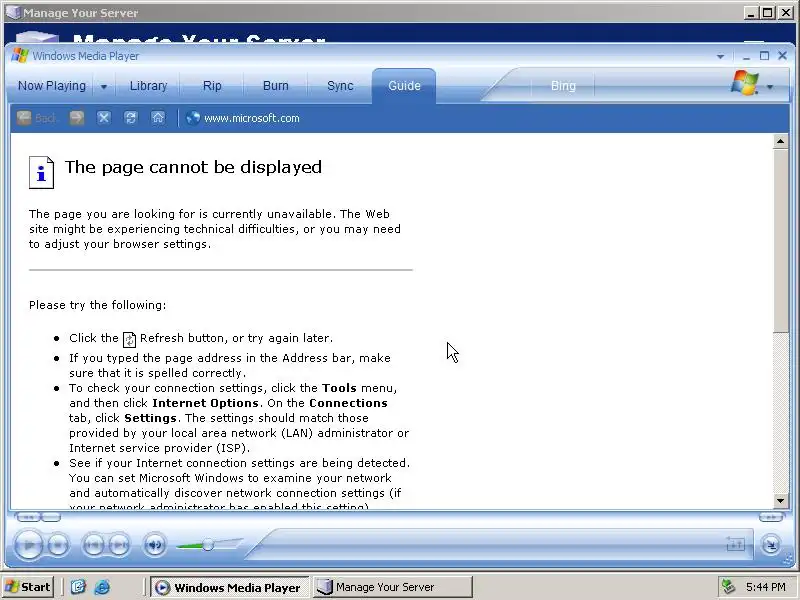Maximize the Windows Media Player window

[764, 56]
